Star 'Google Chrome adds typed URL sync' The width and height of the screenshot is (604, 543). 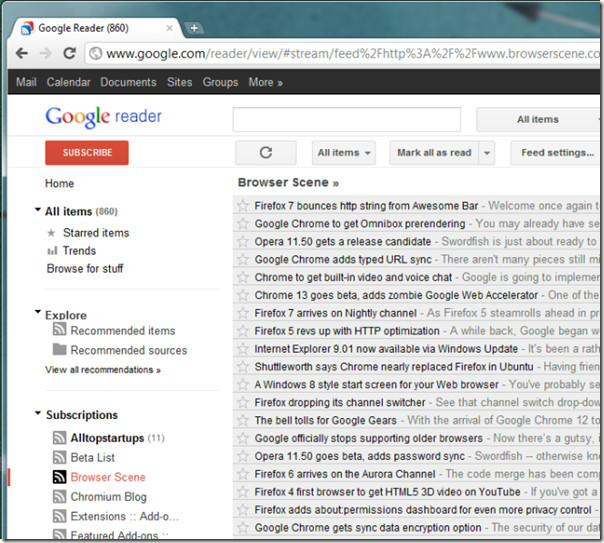(x=243, y=259)
